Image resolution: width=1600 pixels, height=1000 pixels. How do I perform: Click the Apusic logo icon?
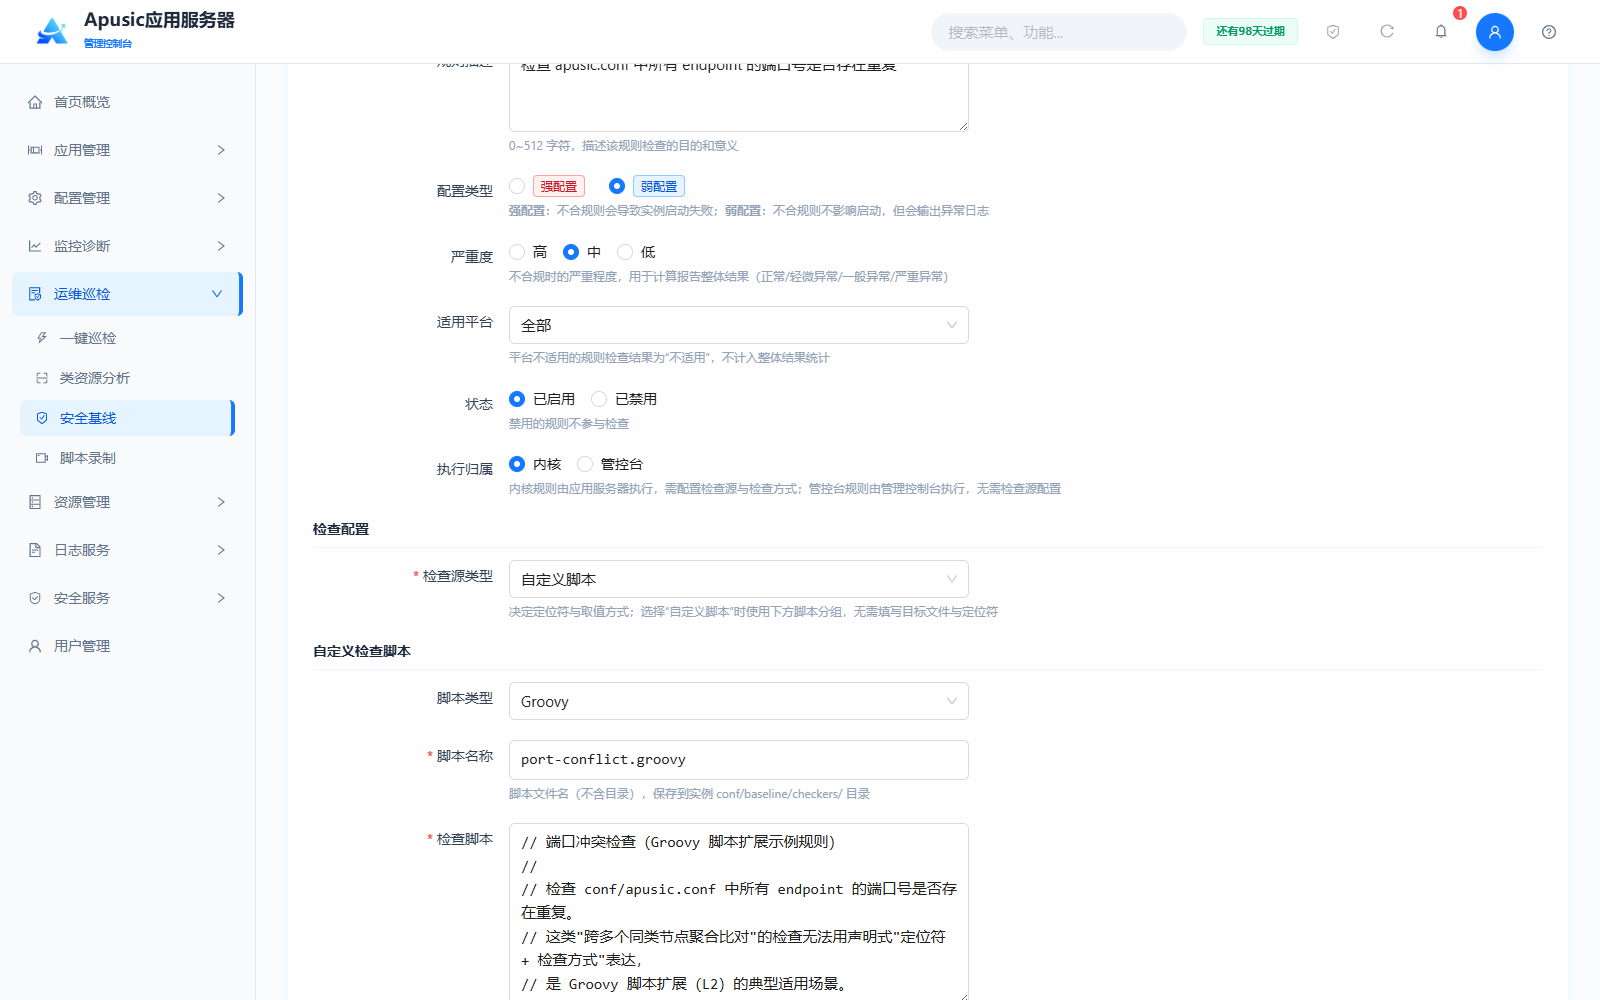52,31
